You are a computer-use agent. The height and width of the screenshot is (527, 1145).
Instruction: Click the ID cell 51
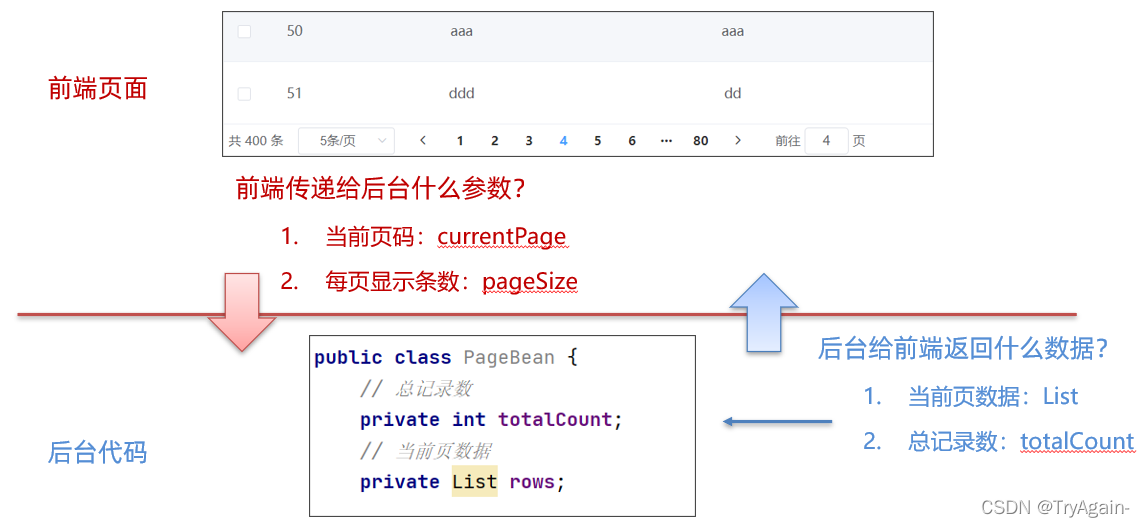(x=294, y=94)
